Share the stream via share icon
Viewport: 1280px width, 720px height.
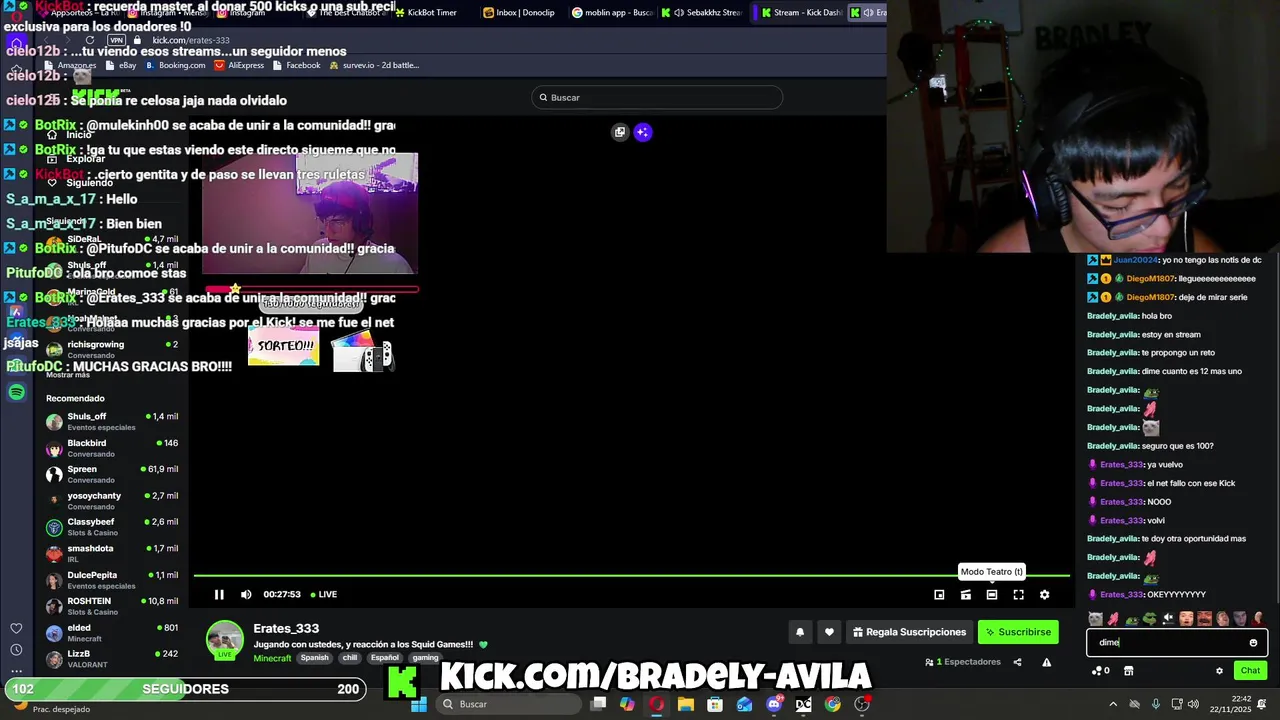click(x=1017, y=662)
